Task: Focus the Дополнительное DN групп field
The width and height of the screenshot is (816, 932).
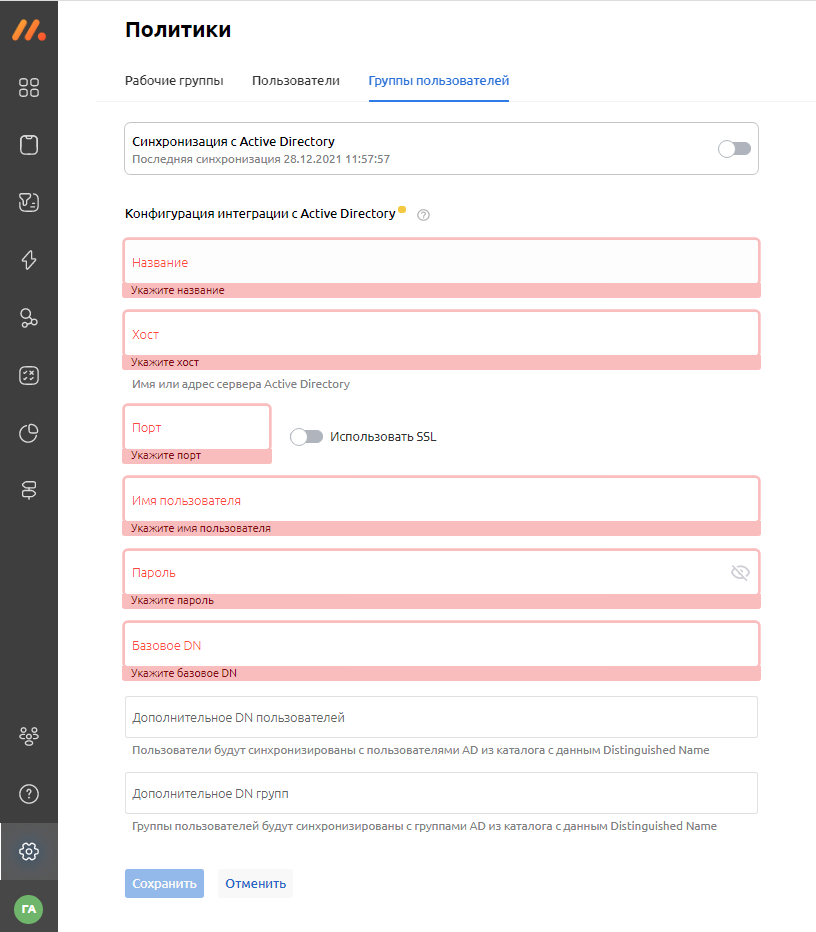Action: (441, 793)
